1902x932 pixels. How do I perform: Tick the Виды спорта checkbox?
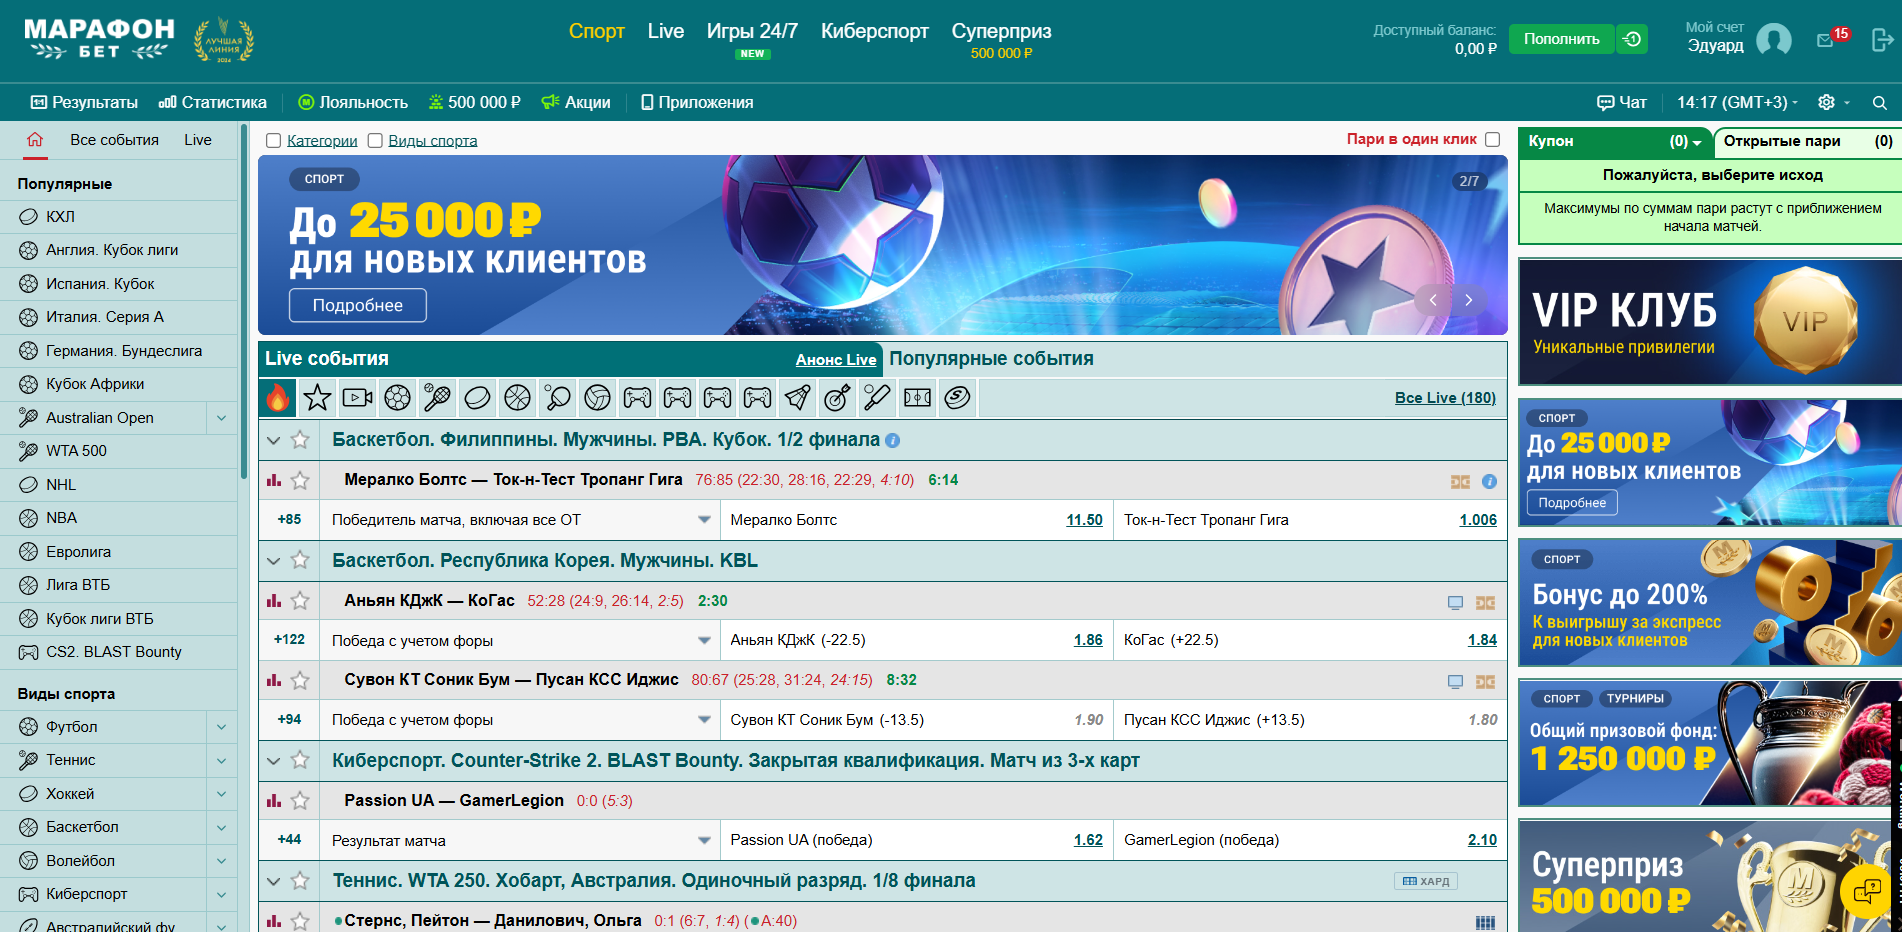click(375, 141)
